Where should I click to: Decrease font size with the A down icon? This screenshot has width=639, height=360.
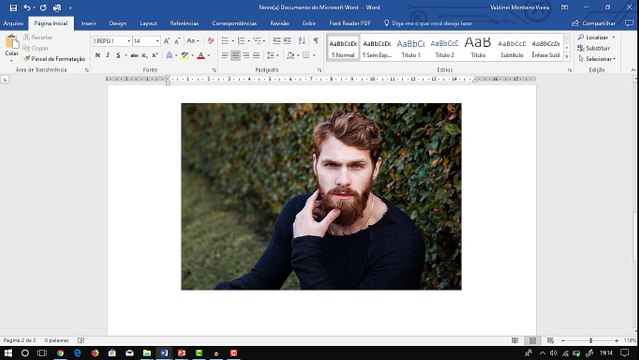click(177, 41)
